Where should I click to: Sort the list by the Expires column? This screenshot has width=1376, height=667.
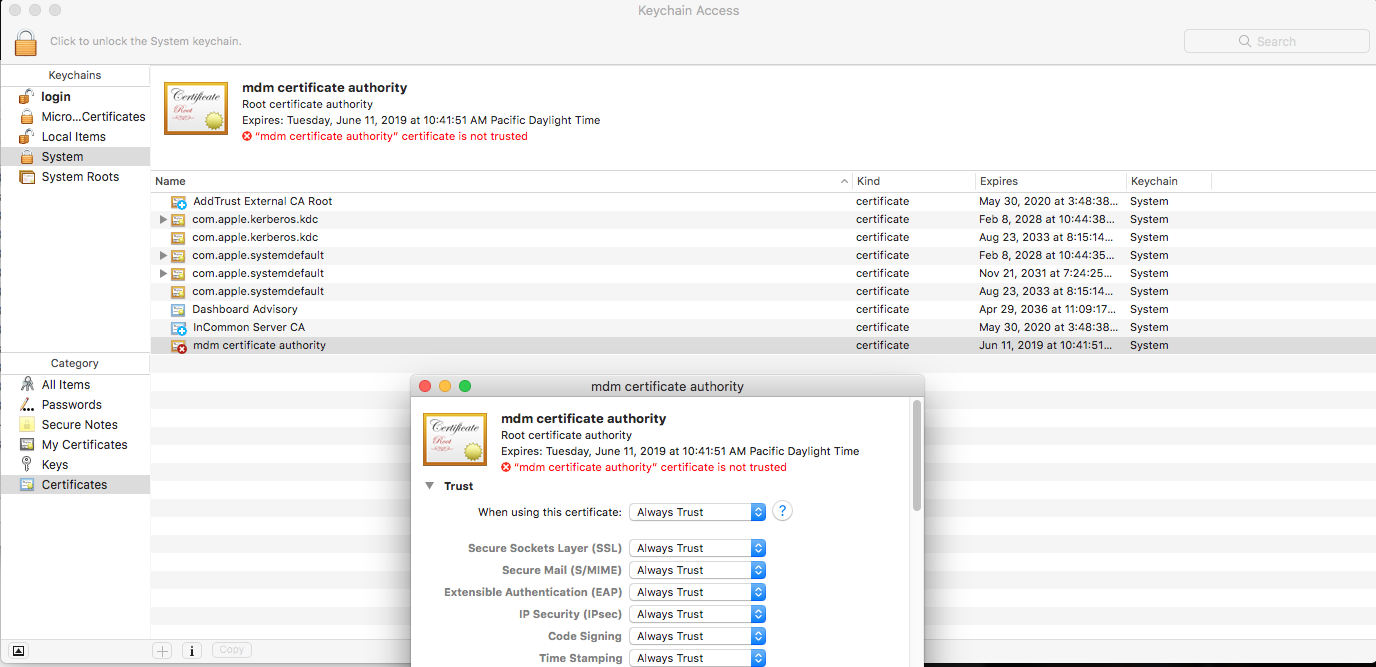(x=1048, y=181)
